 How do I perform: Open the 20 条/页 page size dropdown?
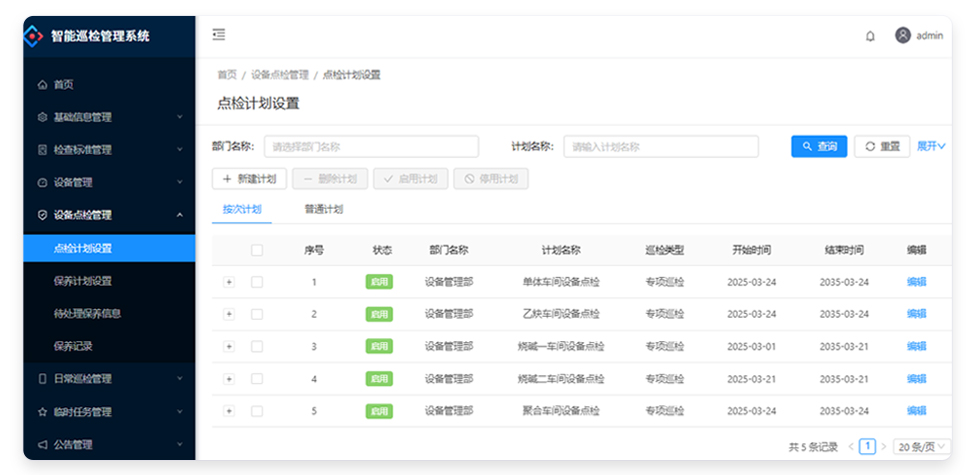[920, 447]
